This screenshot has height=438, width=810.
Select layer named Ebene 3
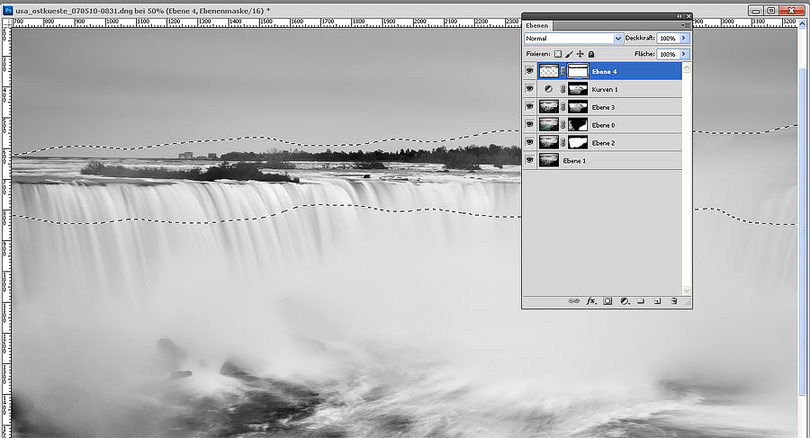pyautogui.click(x=603, y=107)
